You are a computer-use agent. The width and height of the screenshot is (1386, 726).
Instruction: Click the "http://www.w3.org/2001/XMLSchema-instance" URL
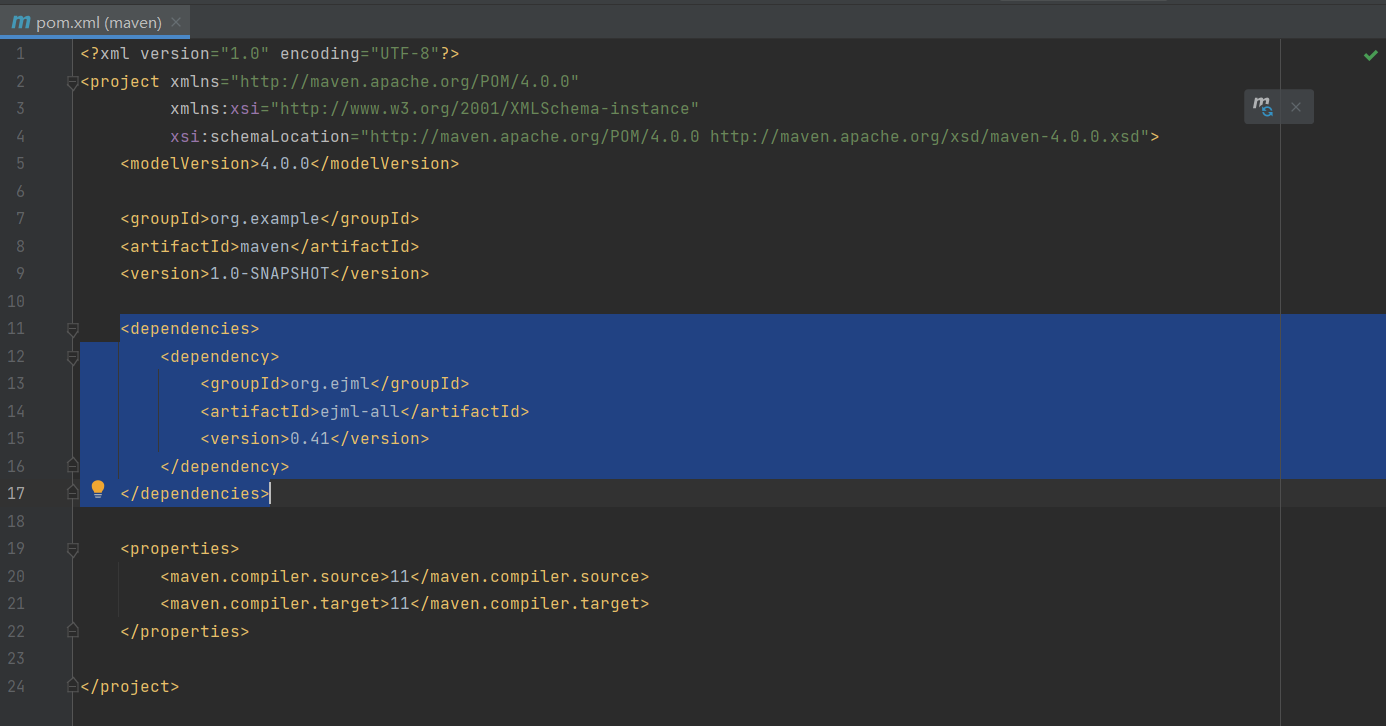485,108
